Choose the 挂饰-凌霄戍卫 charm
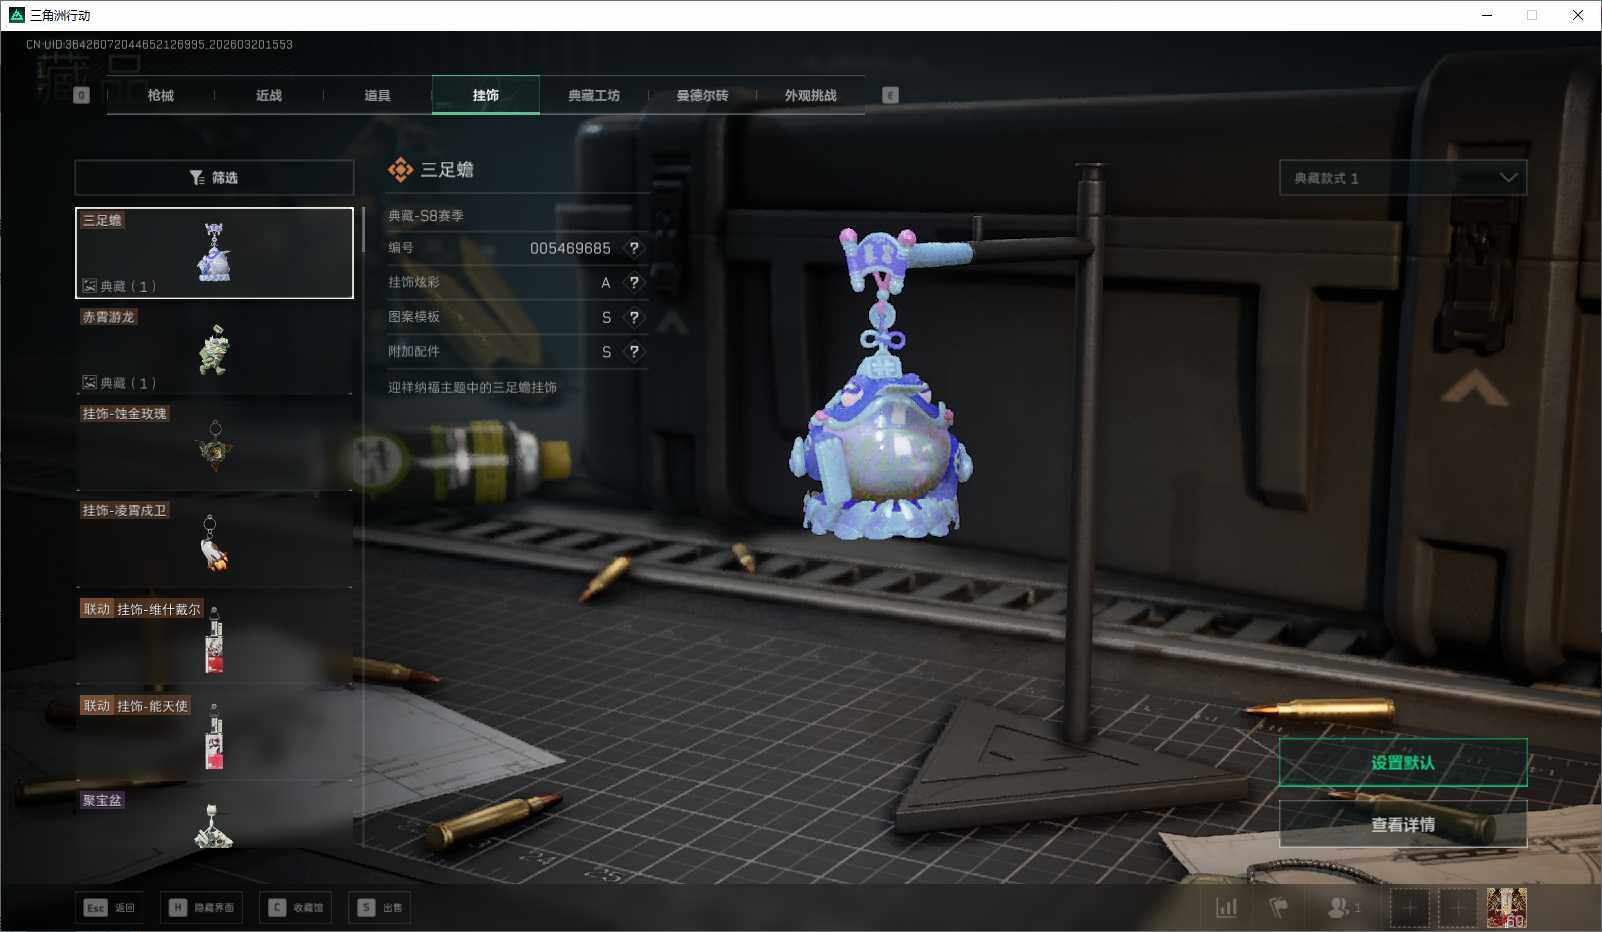 pos(214,543)
